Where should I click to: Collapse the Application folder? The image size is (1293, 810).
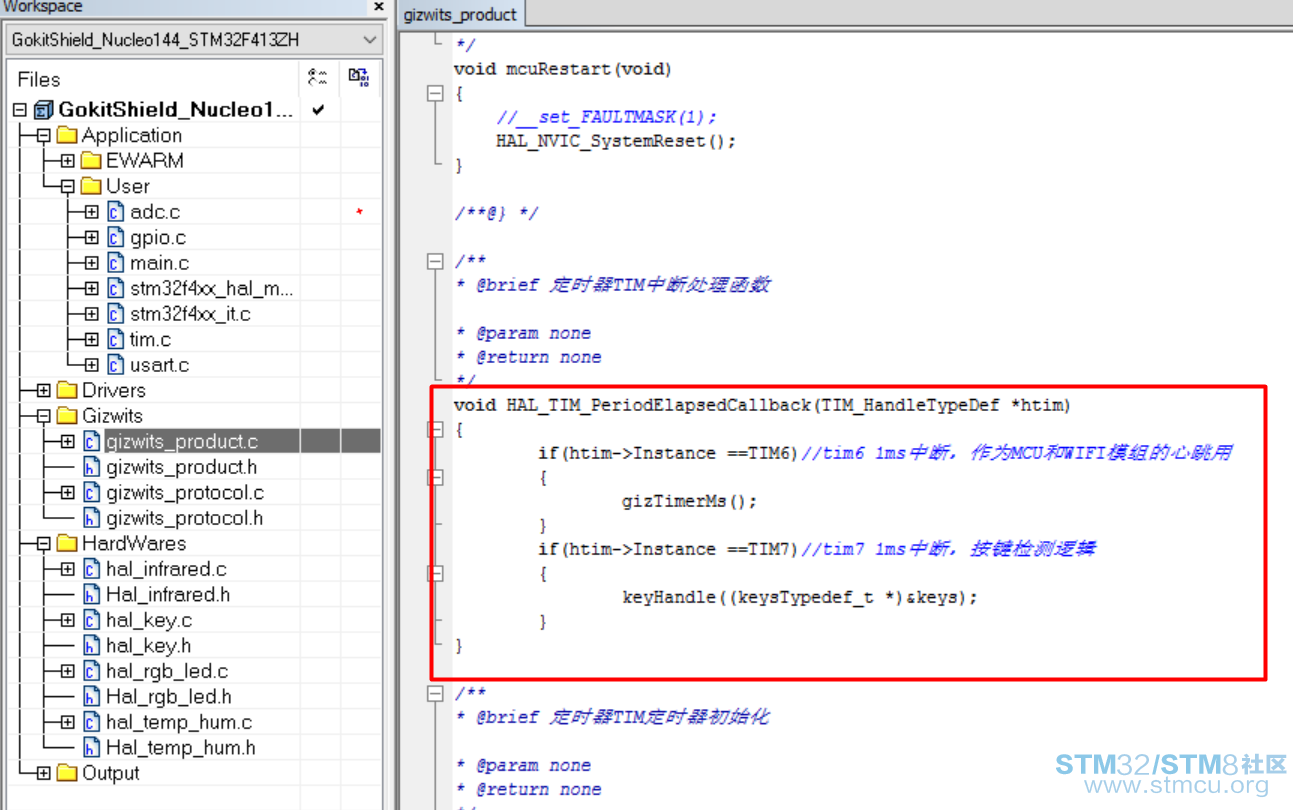pyautogui.click(x=43, y=135)
